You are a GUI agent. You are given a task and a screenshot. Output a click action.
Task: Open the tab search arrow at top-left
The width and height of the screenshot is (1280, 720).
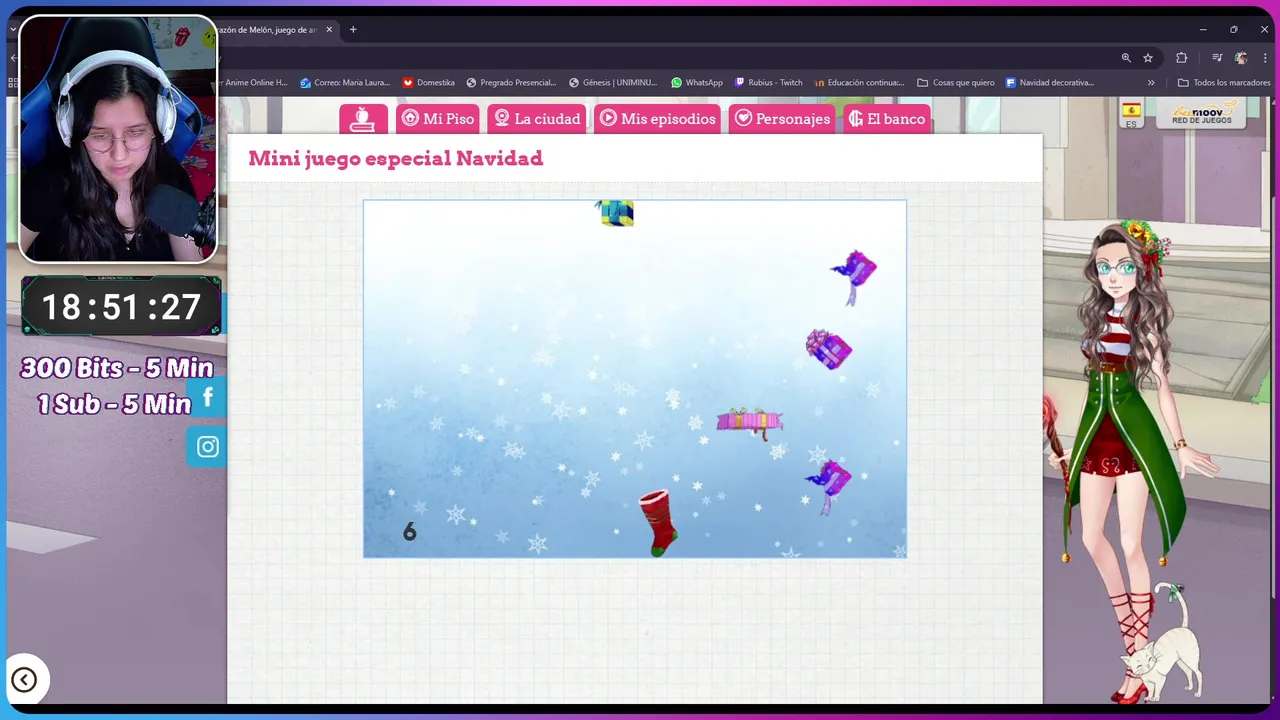(x=12, y=30)
